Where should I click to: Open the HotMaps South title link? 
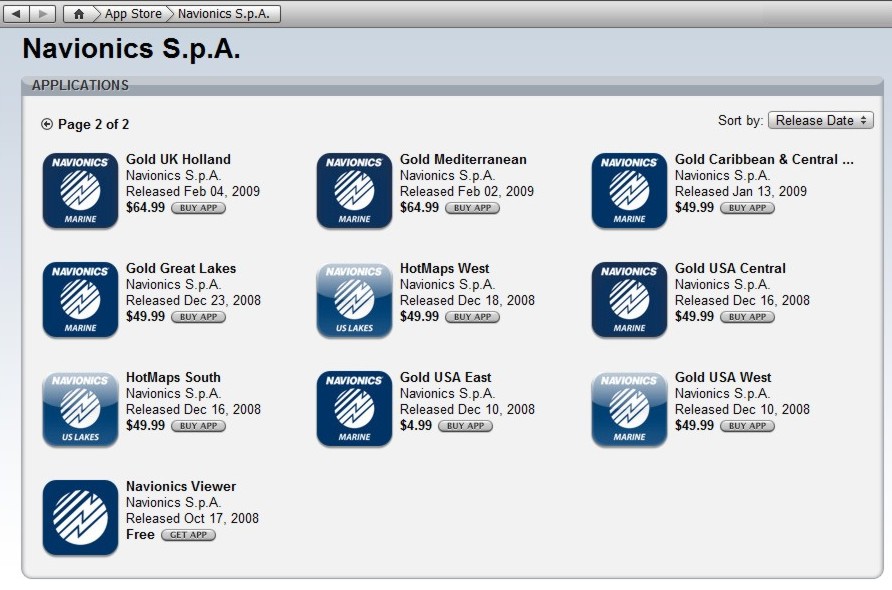click(x=173, y=378)
